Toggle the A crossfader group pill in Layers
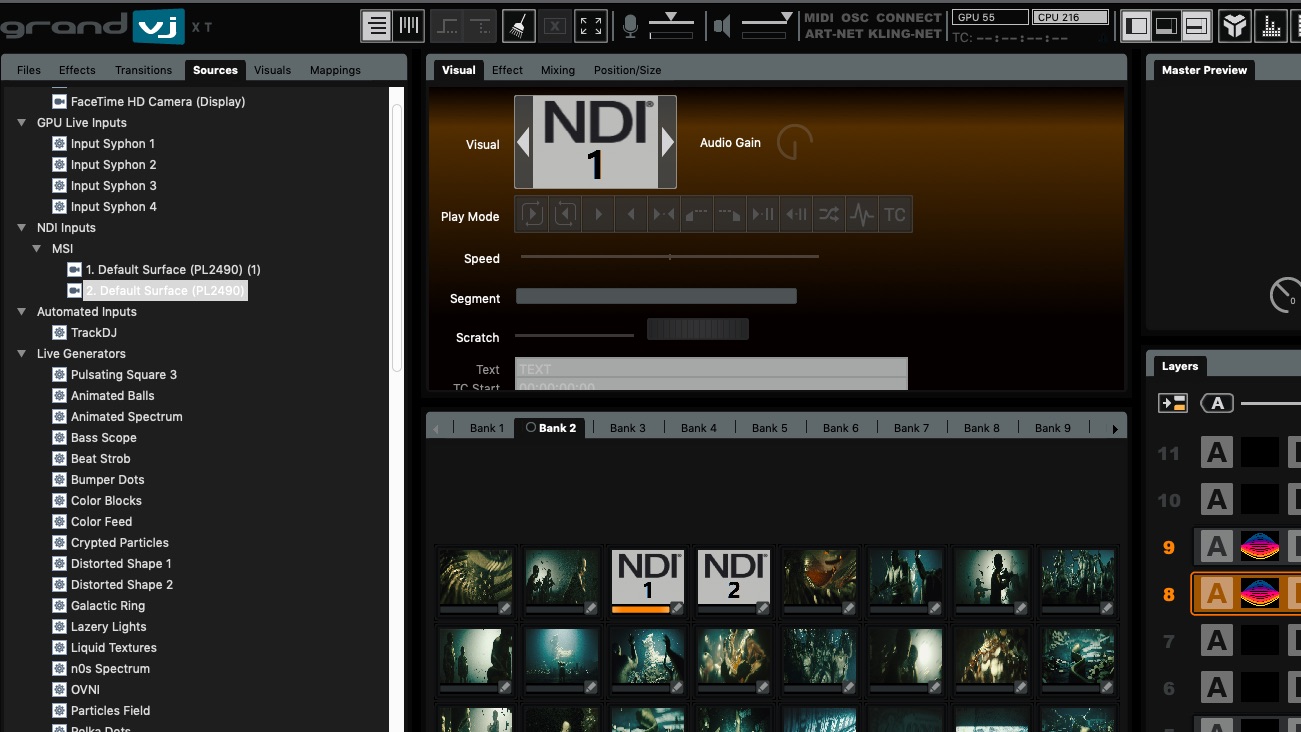The height and width of the screenshot is (732, 1301). (x=1217, y=403)
